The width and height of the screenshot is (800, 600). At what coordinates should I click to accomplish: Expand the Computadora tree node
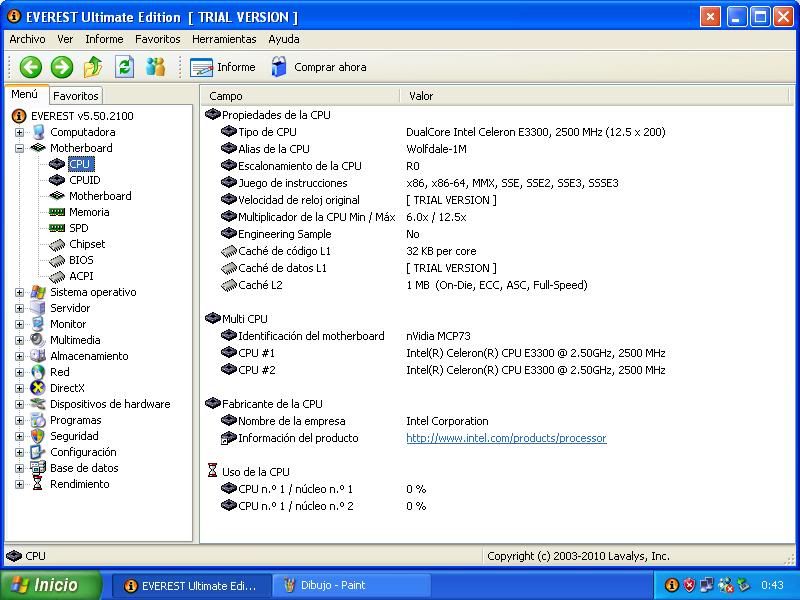[x=19, y=133]
